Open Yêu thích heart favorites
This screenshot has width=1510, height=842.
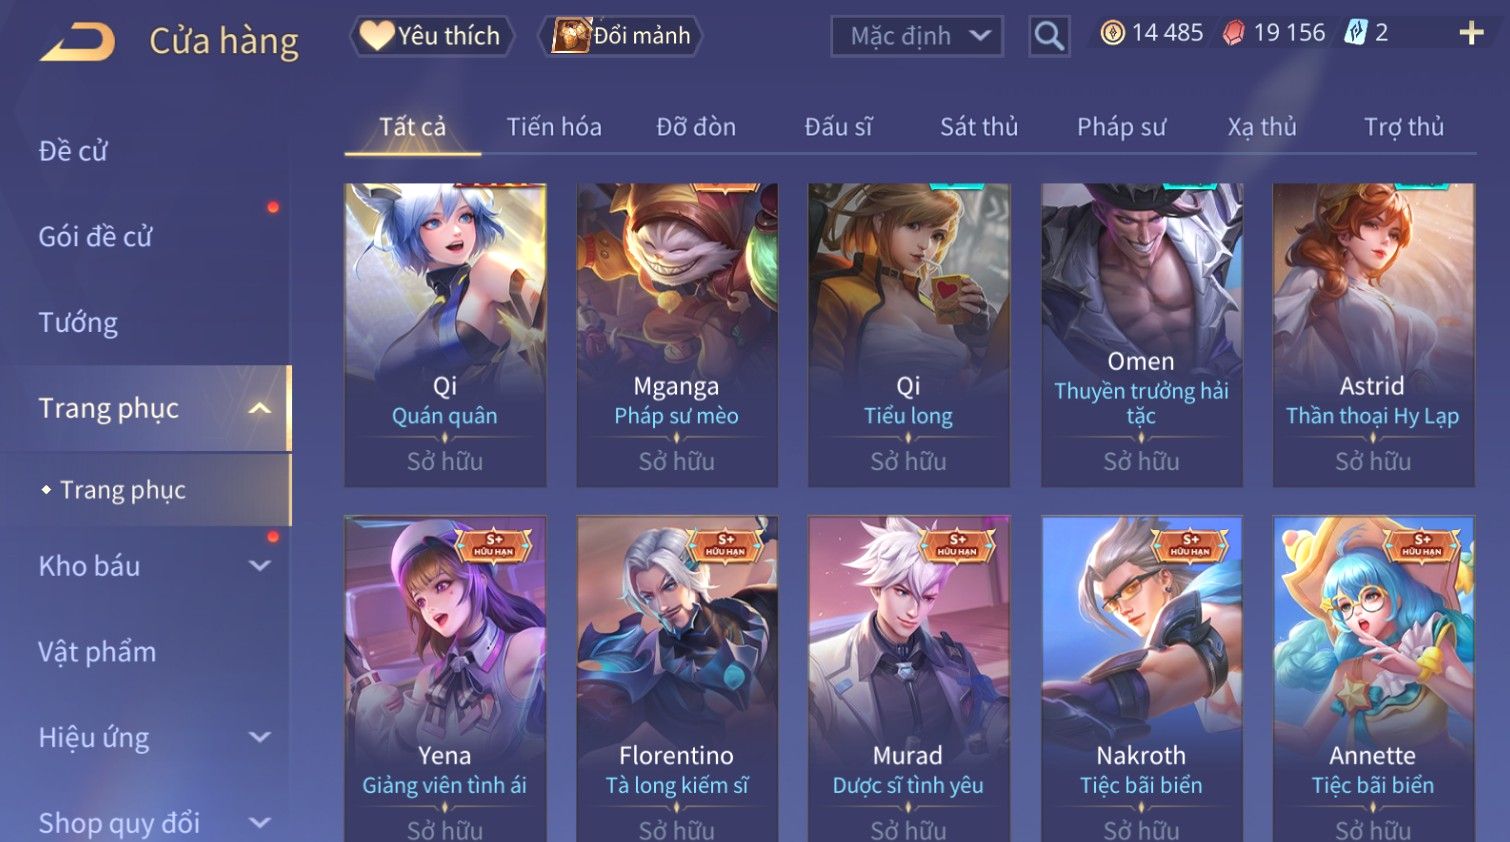(431, 36)
